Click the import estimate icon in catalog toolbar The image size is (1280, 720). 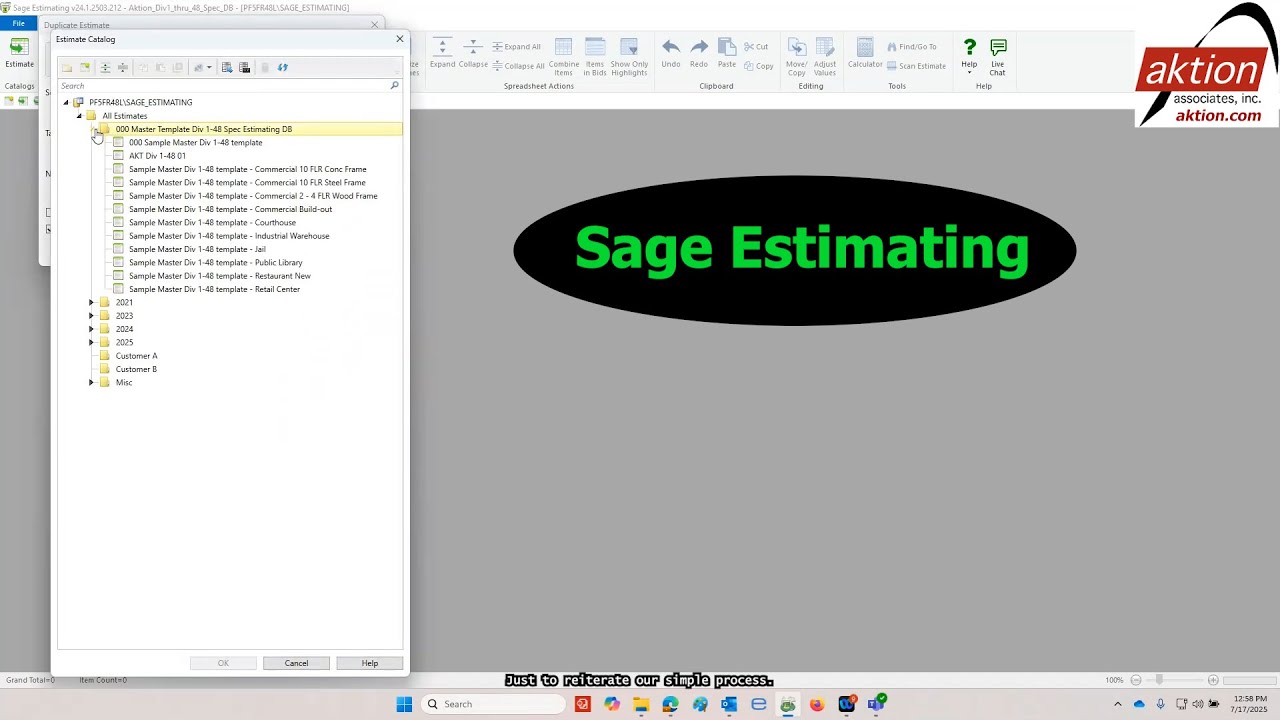pyautogui.click(x=227, y=68)
